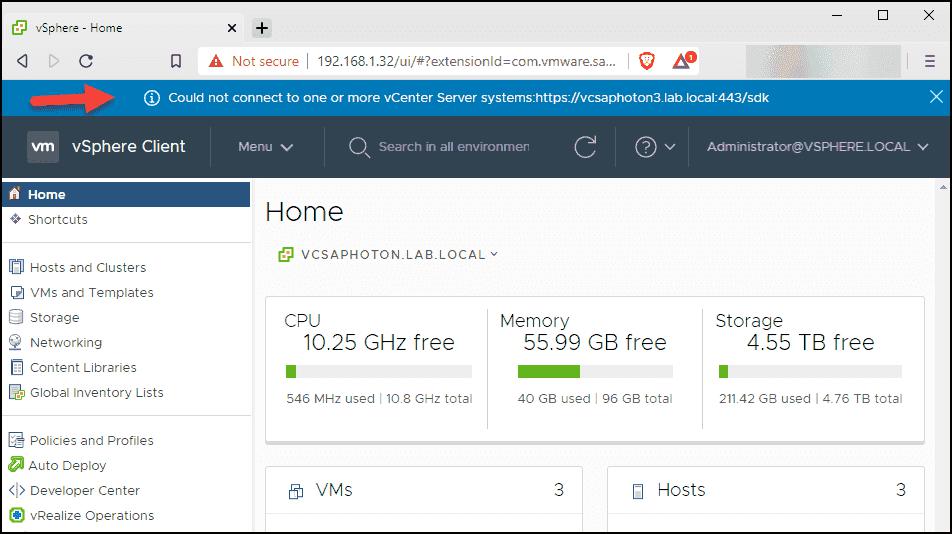Refresh the vSphere Client data

pos(585,146)
